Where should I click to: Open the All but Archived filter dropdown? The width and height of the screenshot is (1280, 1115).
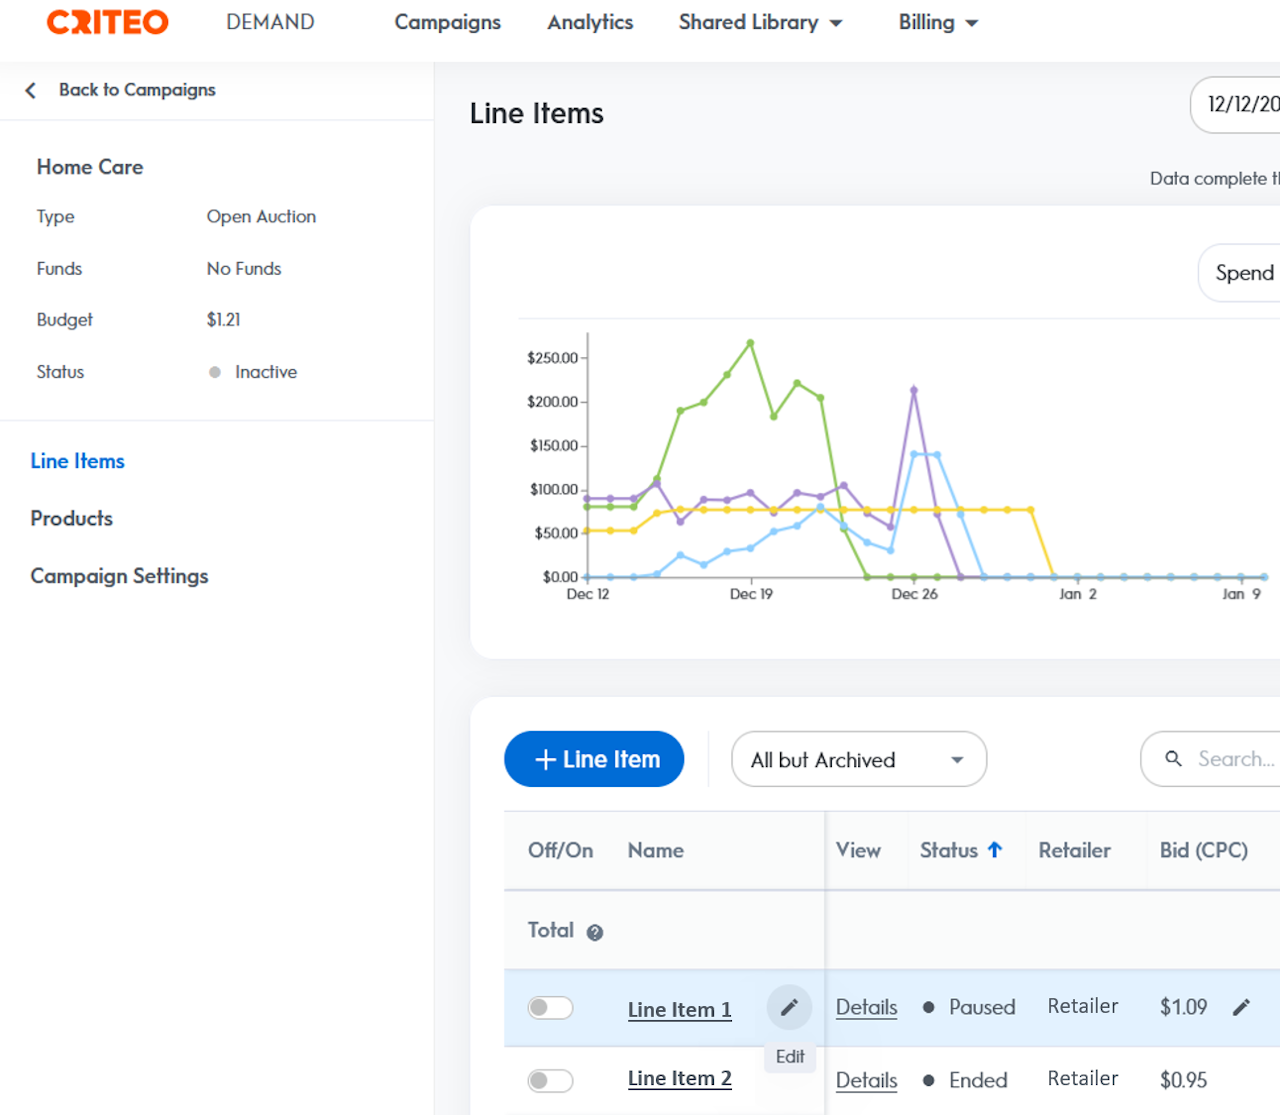858,760
